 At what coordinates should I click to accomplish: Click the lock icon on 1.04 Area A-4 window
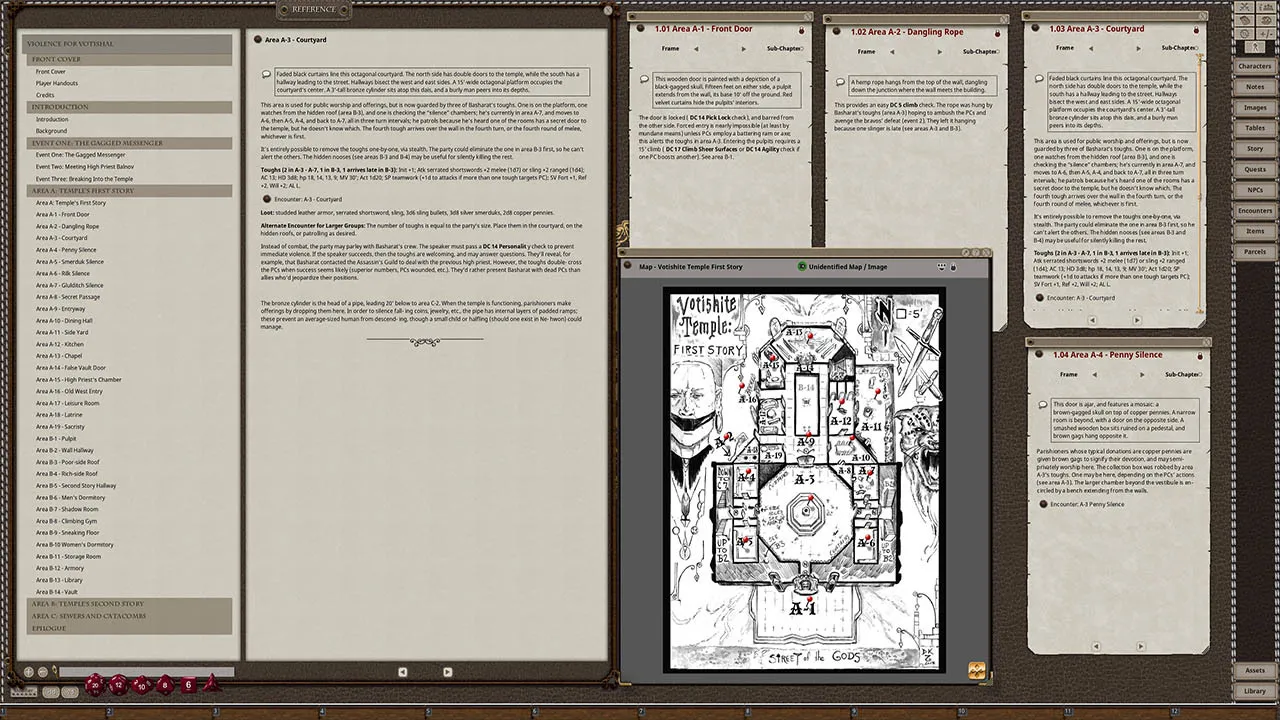[x=1199, y=355]
